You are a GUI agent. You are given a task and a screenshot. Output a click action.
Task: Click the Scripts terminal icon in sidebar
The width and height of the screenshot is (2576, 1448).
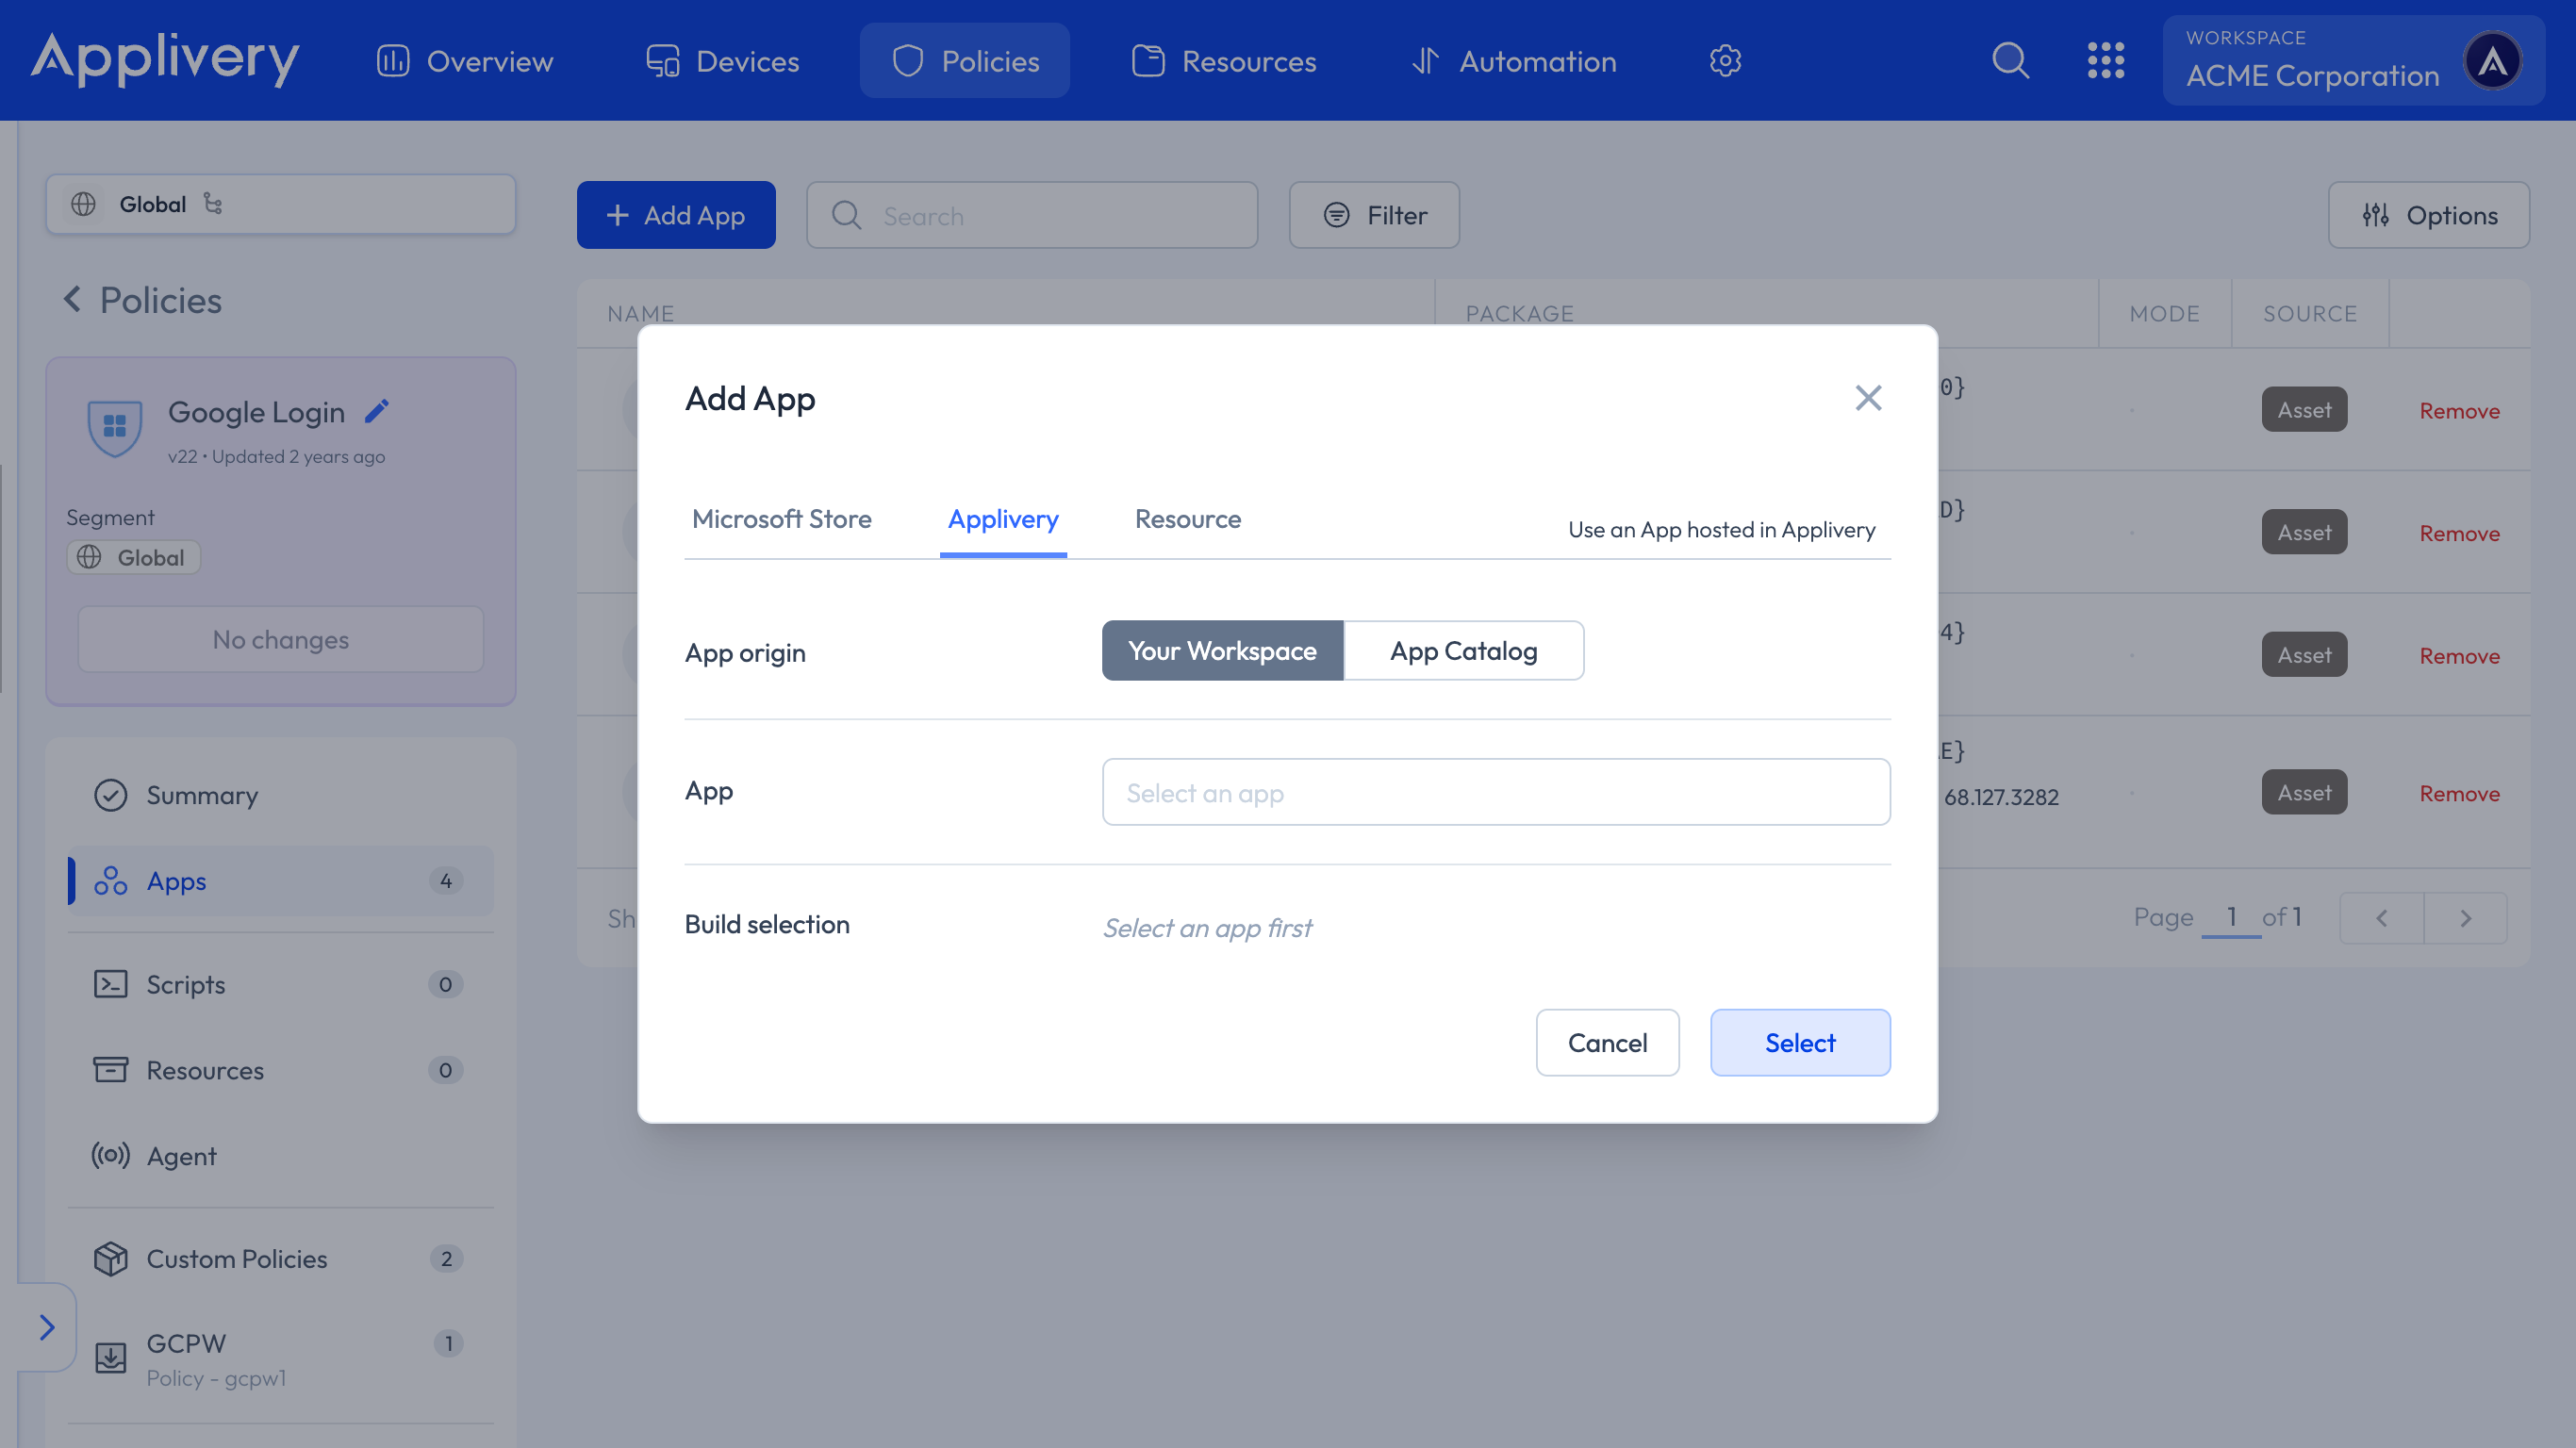pyautogui.click(x=111, y=984)
